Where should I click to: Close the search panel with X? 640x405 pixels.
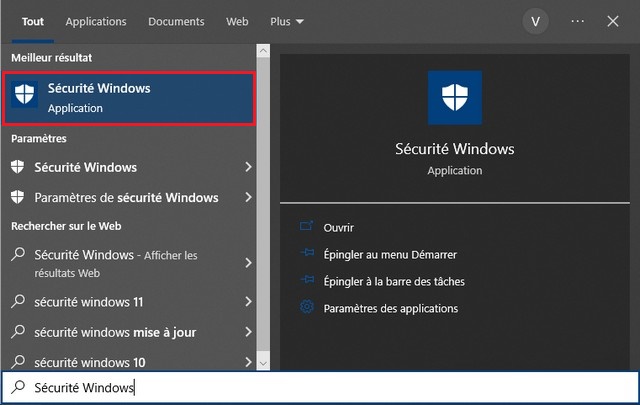[x=613, y=21]
